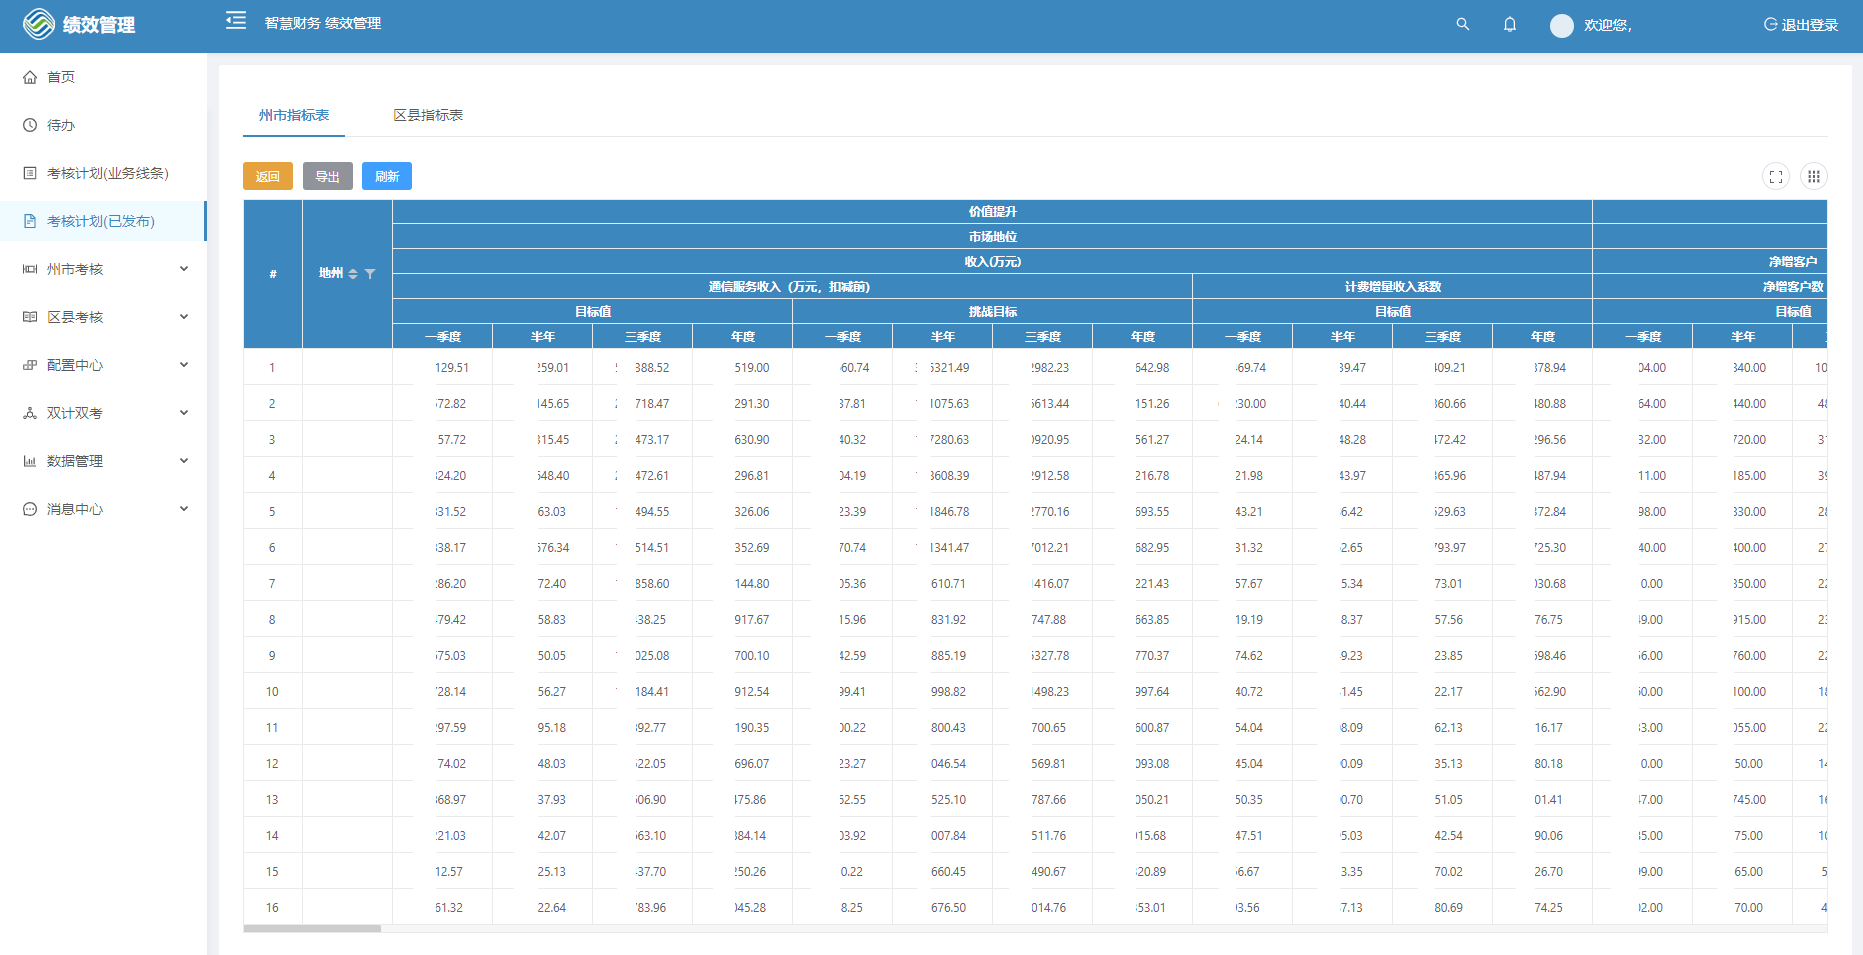
Task: Click the 消息中心 message icon
Action: click(30, 509)
